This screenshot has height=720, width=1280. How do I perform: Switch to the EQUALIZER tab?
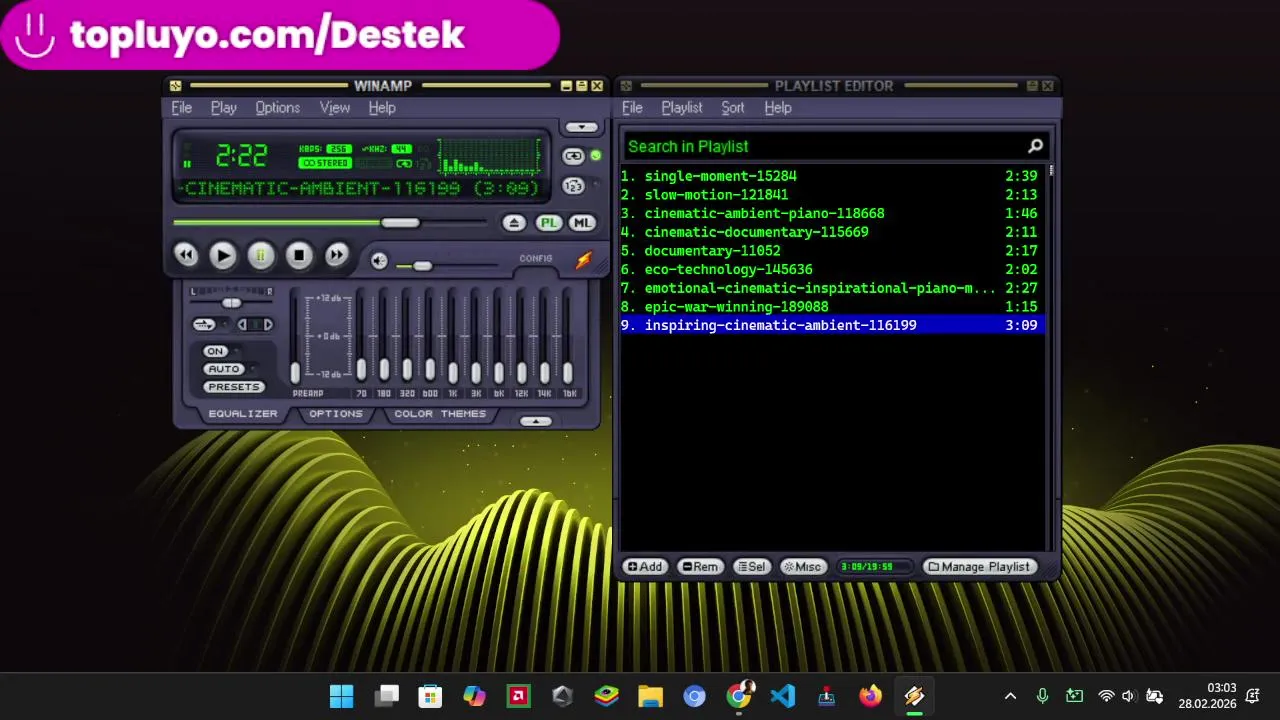point(243,414)
